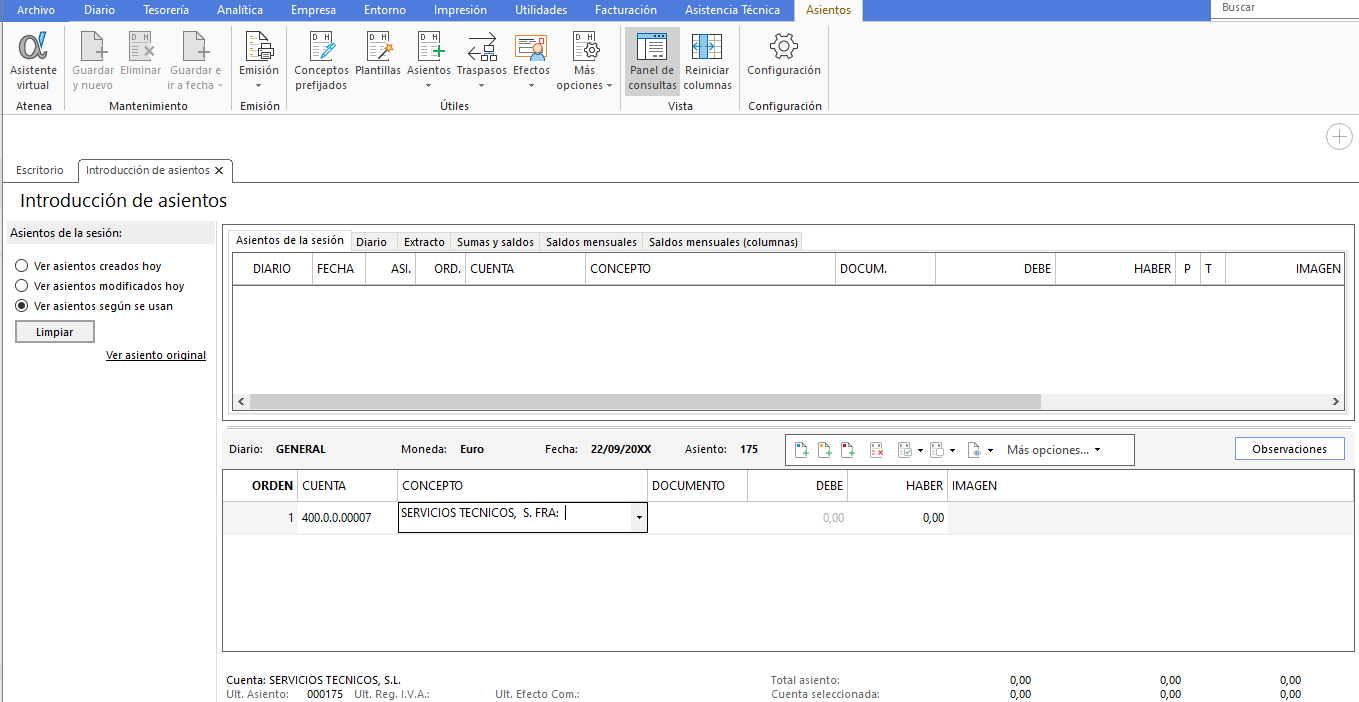The image size is (1359, 702).
Task: Click the delete line red-cross icon
Action: pyautogui.click(x=876, y=450)
